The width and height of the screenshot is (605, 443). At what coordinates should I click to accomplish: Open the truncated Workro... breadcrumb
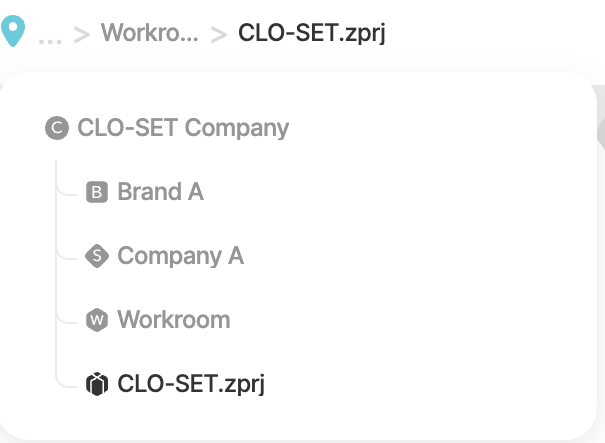[x=150, y=32]
